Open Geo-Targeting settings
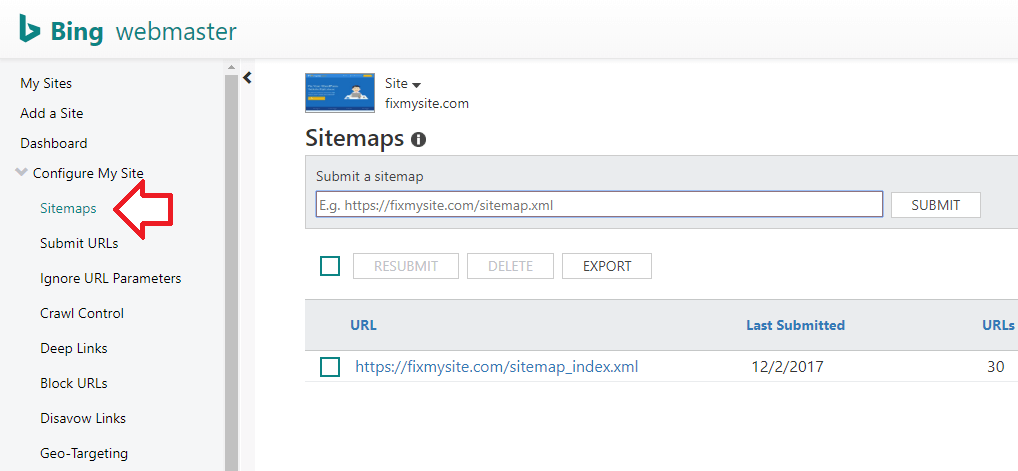 (84, 453)
